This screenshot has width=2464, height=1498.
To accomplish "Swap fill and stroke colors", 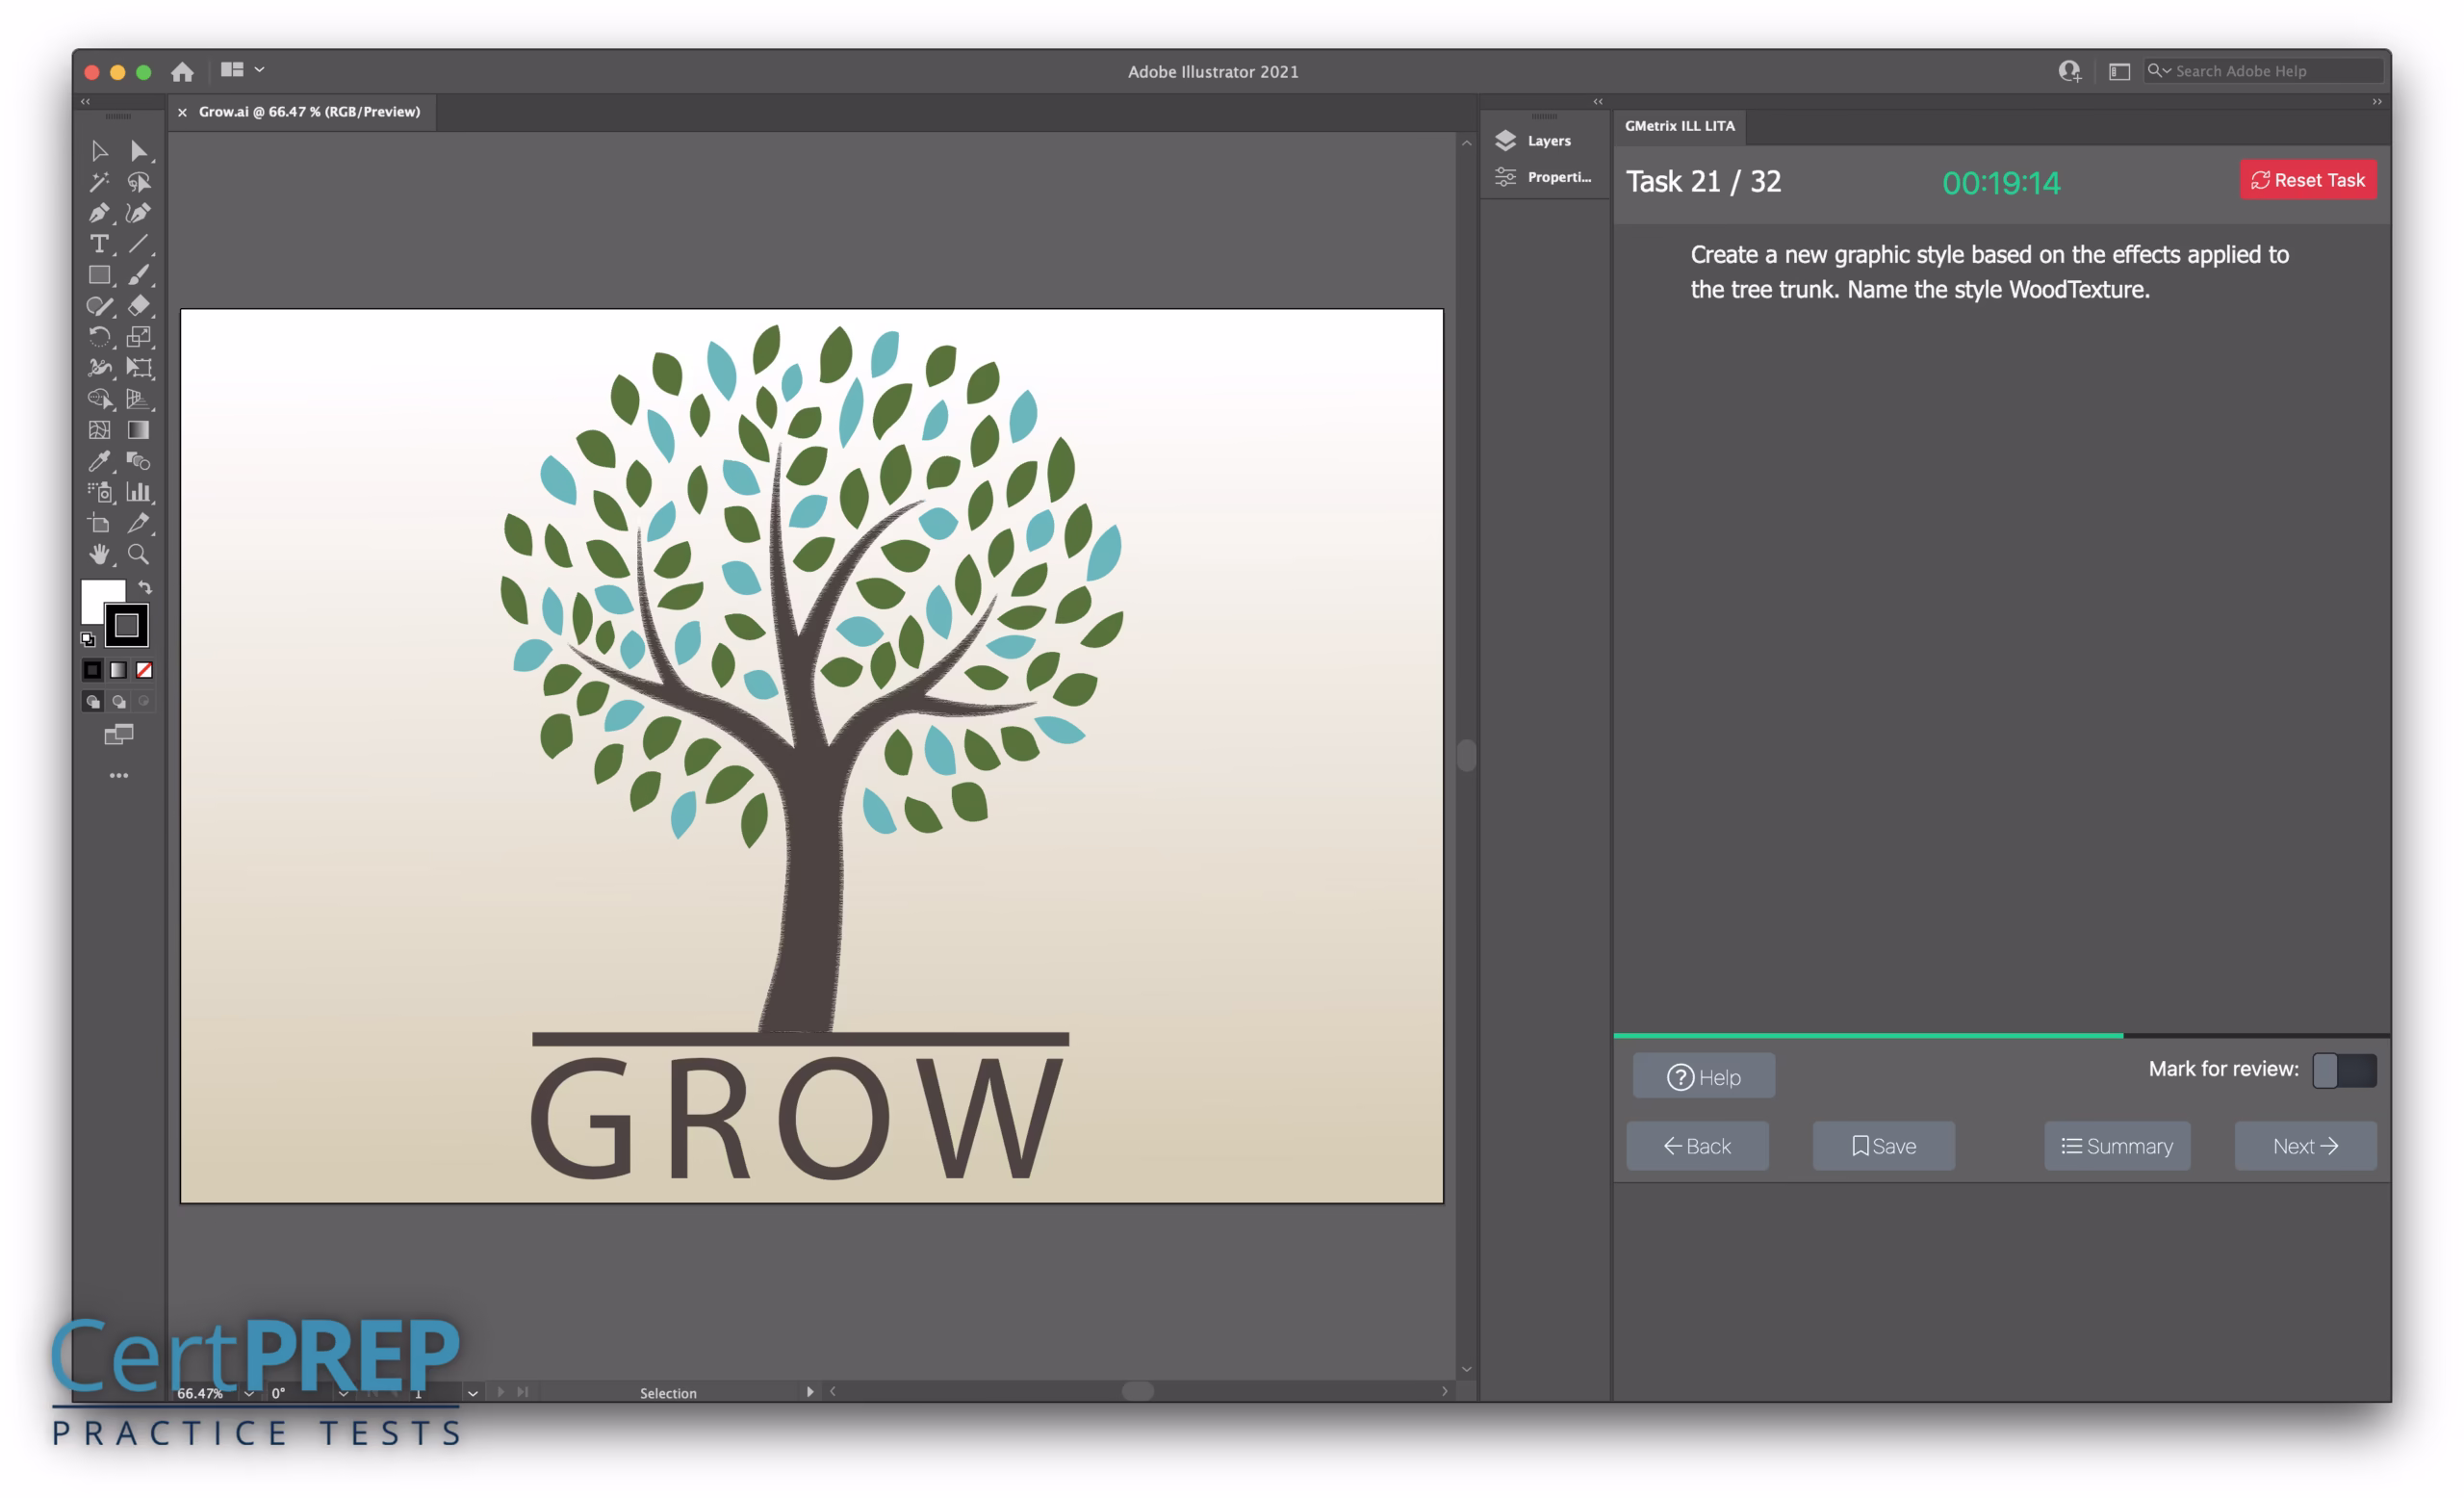I will 145,587.
